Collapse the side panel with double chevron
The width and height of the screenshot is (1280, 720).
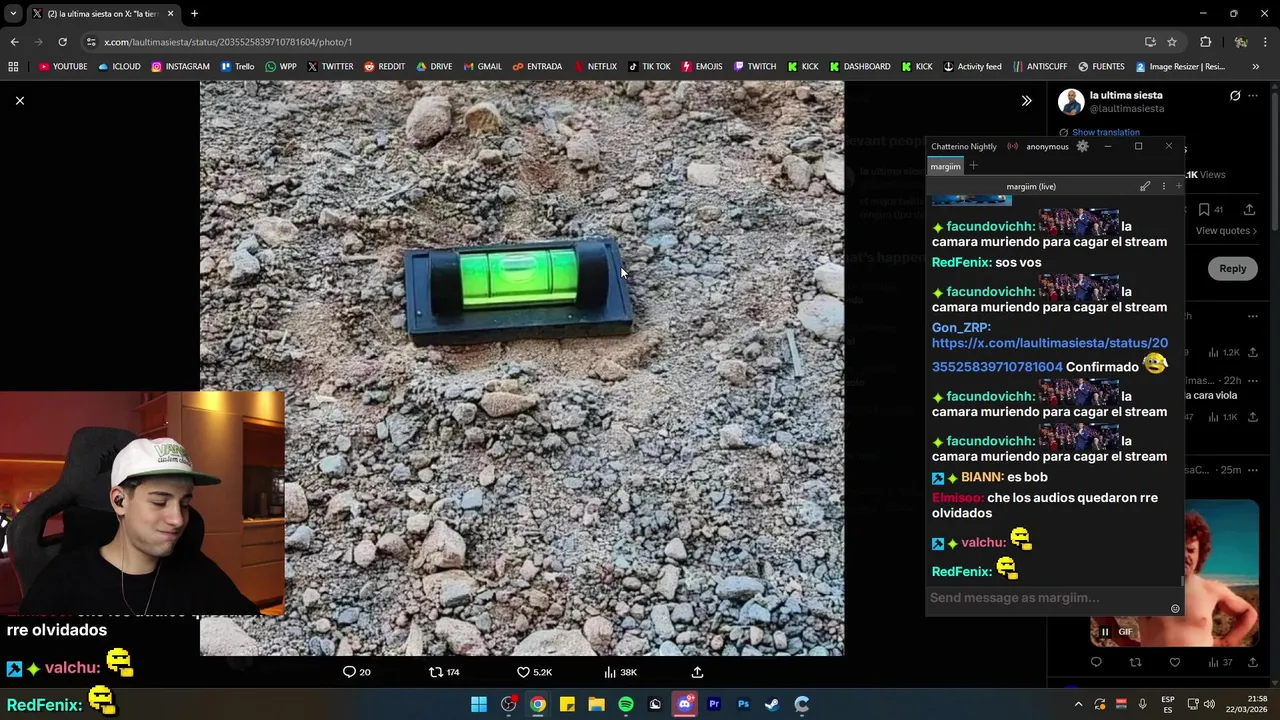point(1026,100)
